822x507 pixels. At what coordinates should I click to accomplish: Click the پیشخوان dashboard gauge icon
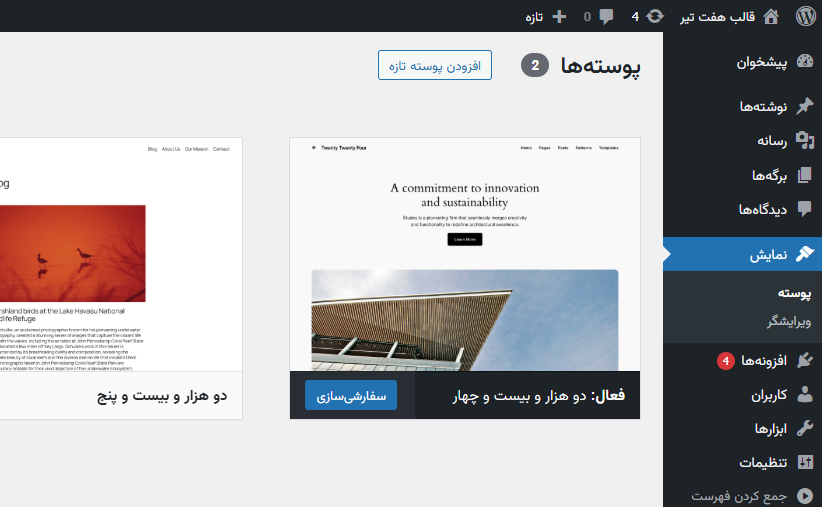point(805,62)
